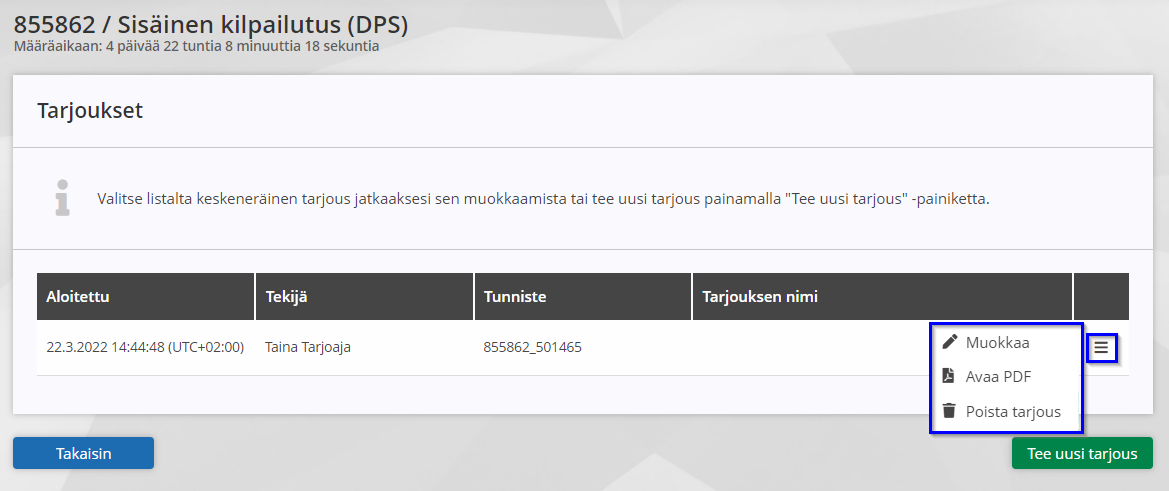The width and height of the screenshot is (1169, 491).
Task: Click the Tunniste column header
Action: click(583, 297)
